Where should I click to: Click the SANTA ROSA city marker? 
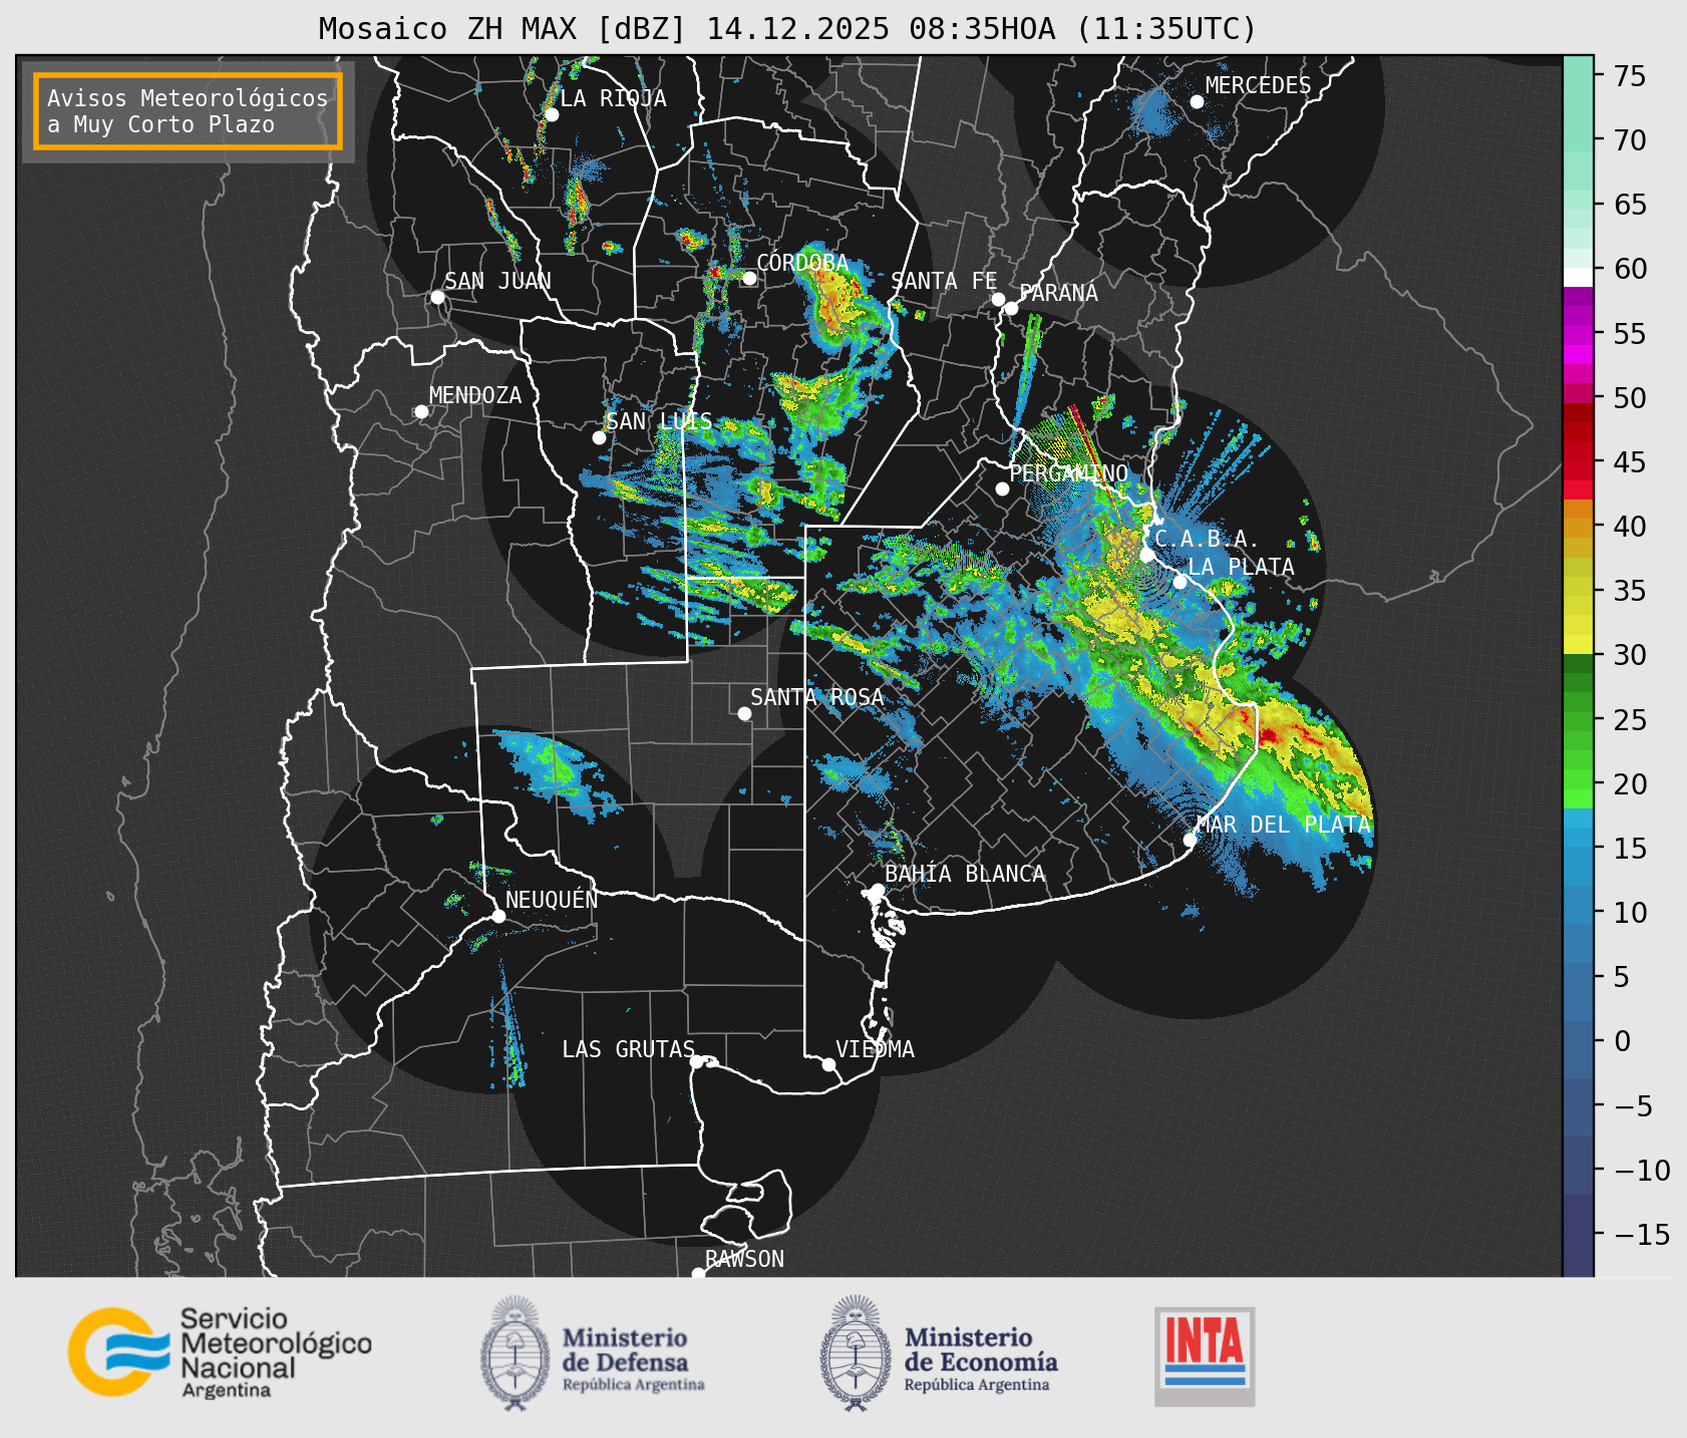[744, 713]
